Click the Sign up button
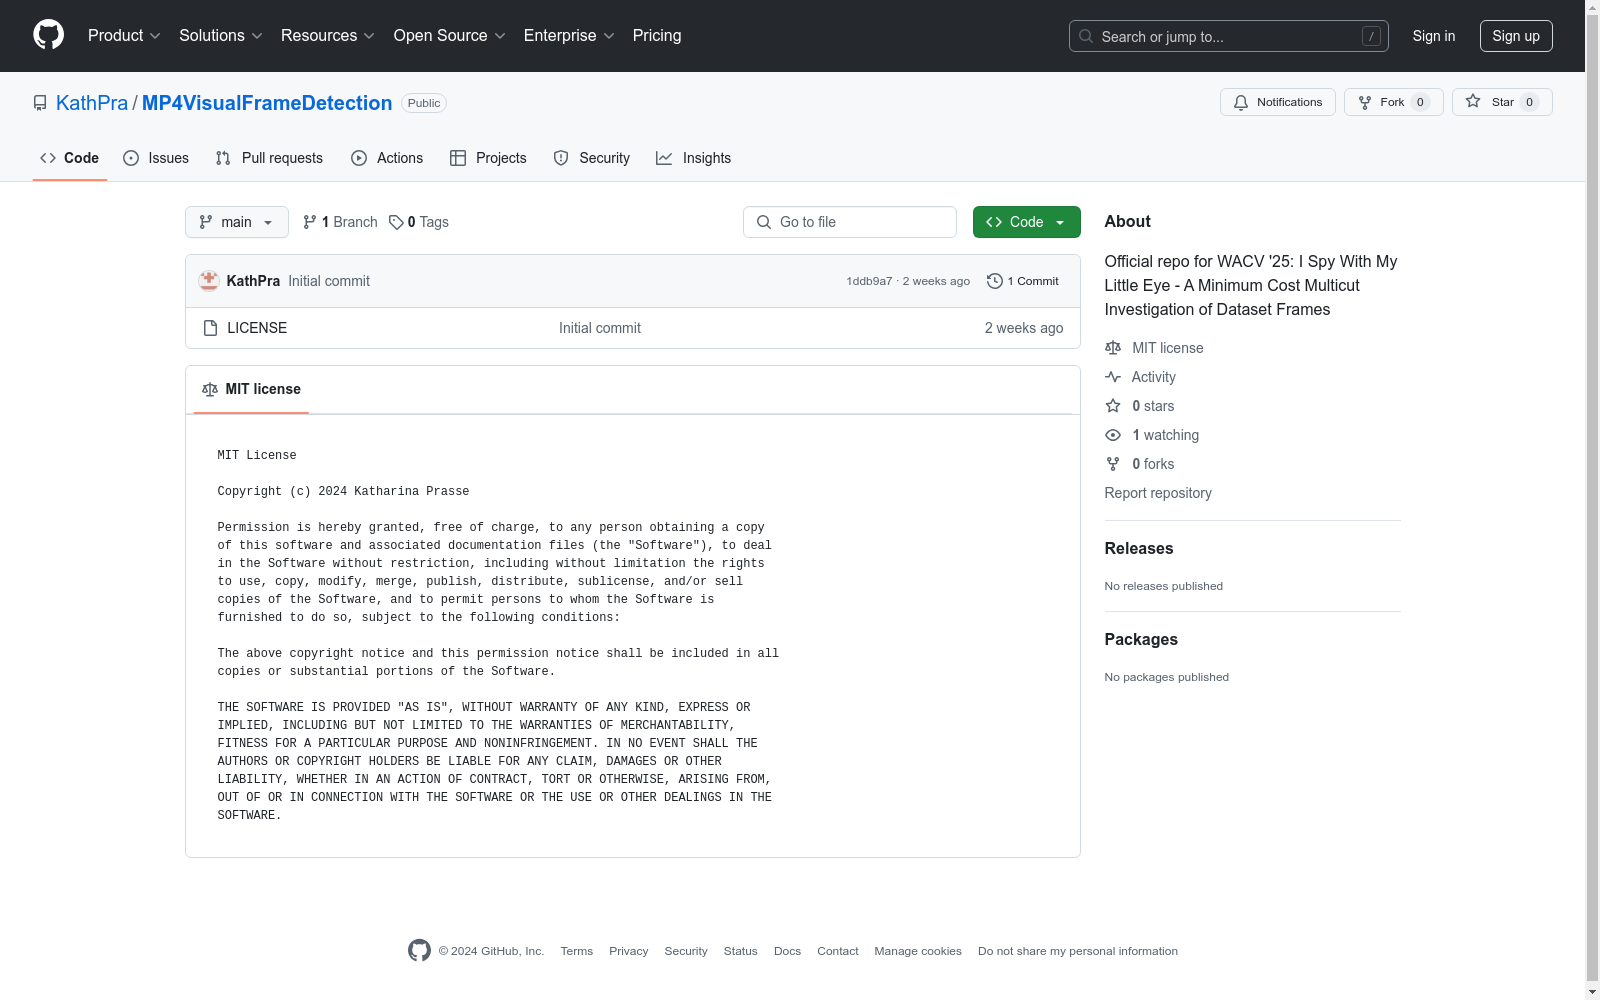The image size is (1600, 1000). click(x=1516, y=36)
